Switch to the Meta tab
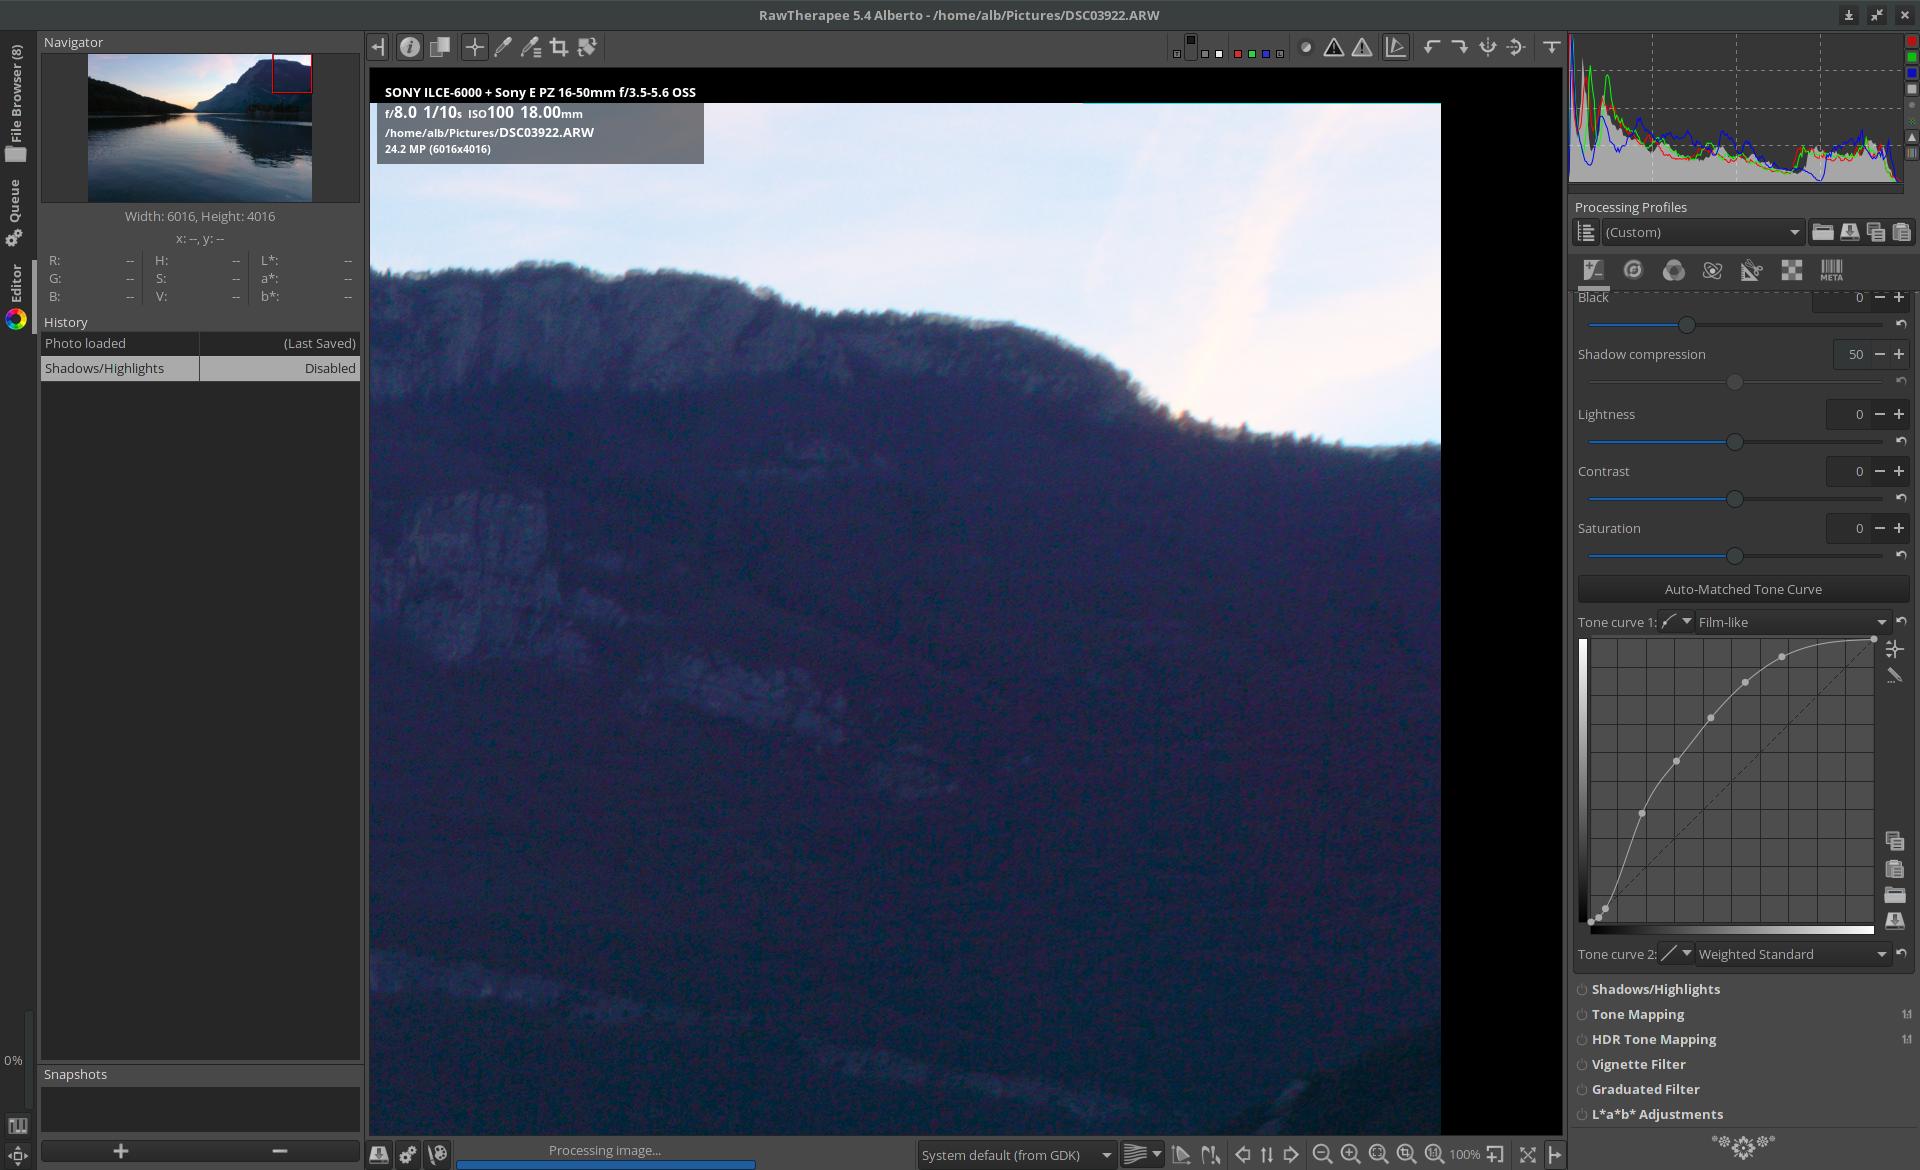 [1831, 270]
